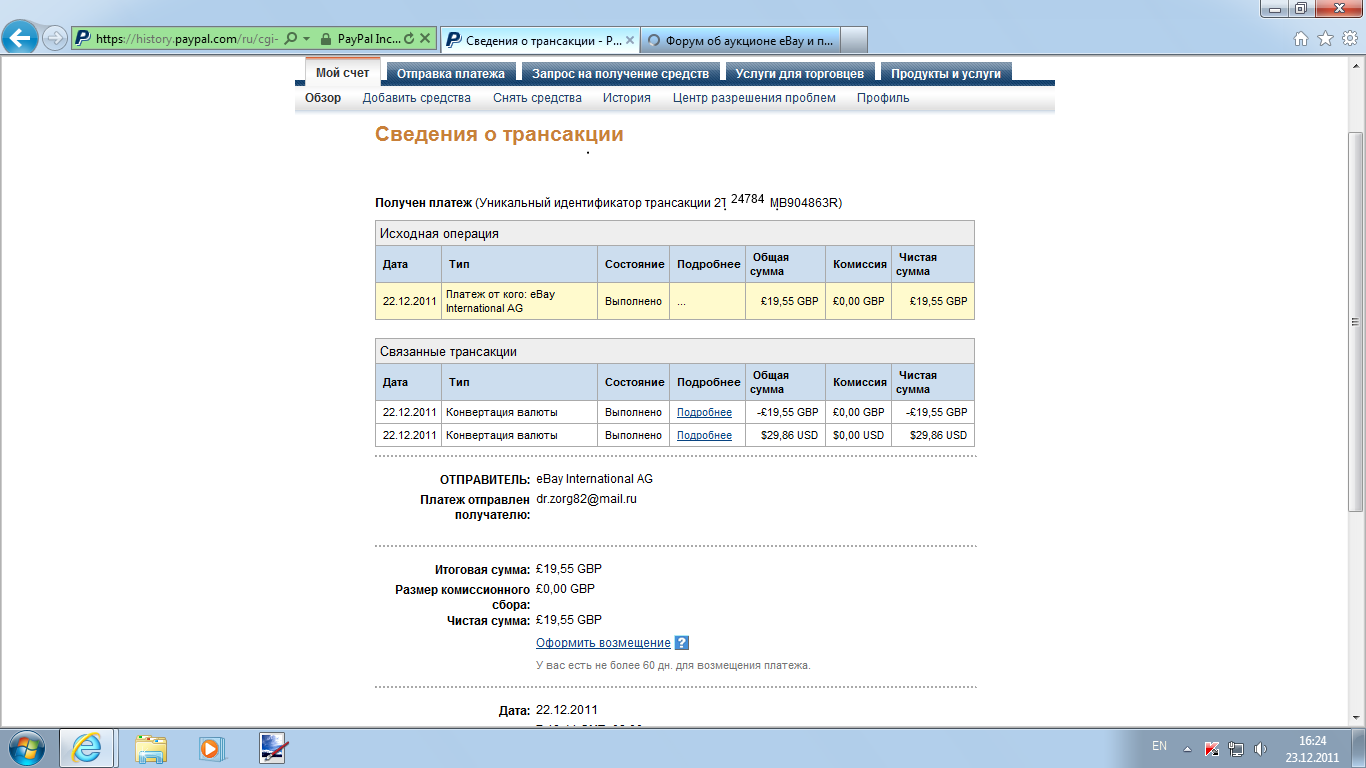Click the PayPal logo in address bar

(x=84, y=39)
